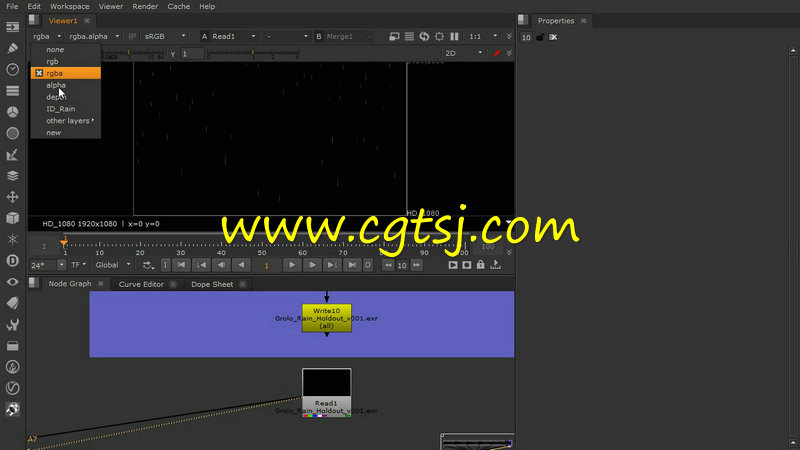Open the ToolSets wrench icon

(x=12, y=324)
